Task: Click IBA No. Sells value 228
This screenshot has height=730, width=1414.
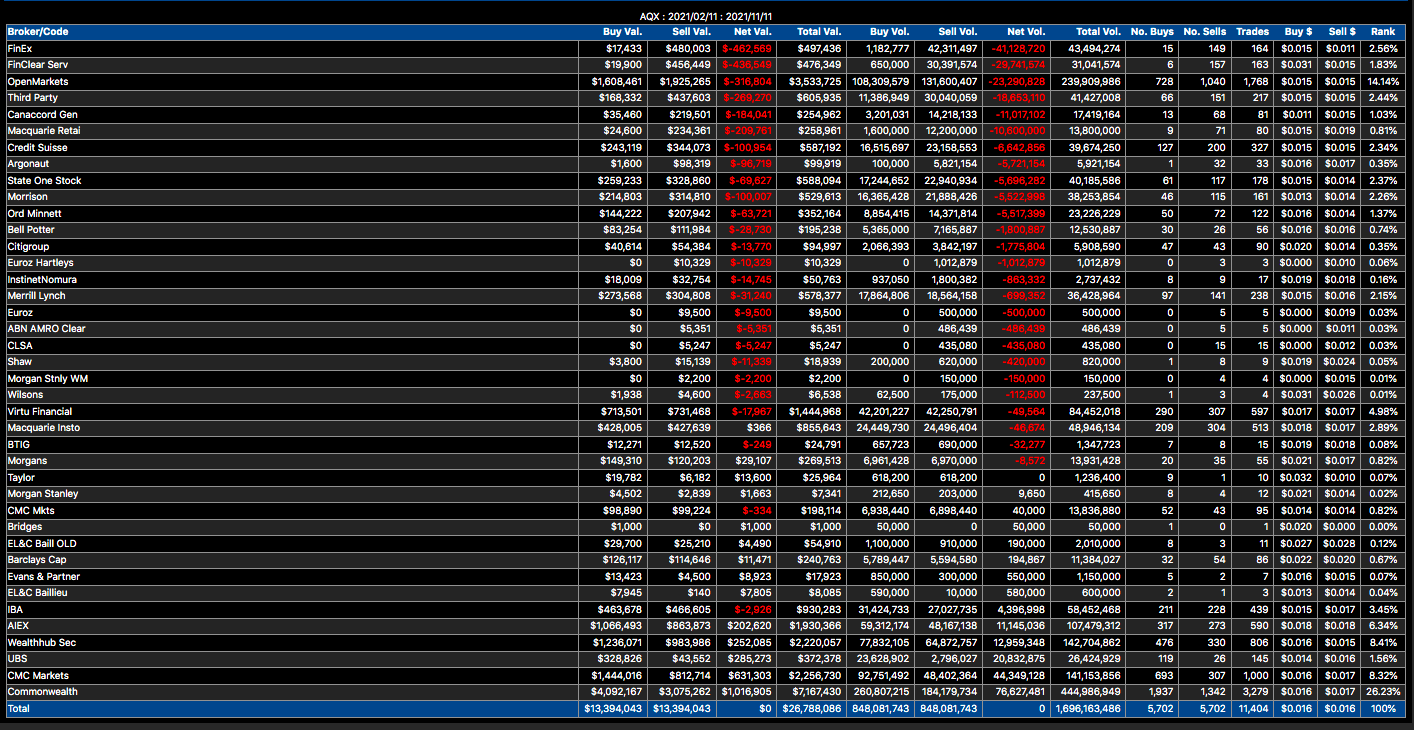Action: click(1216, 609)
